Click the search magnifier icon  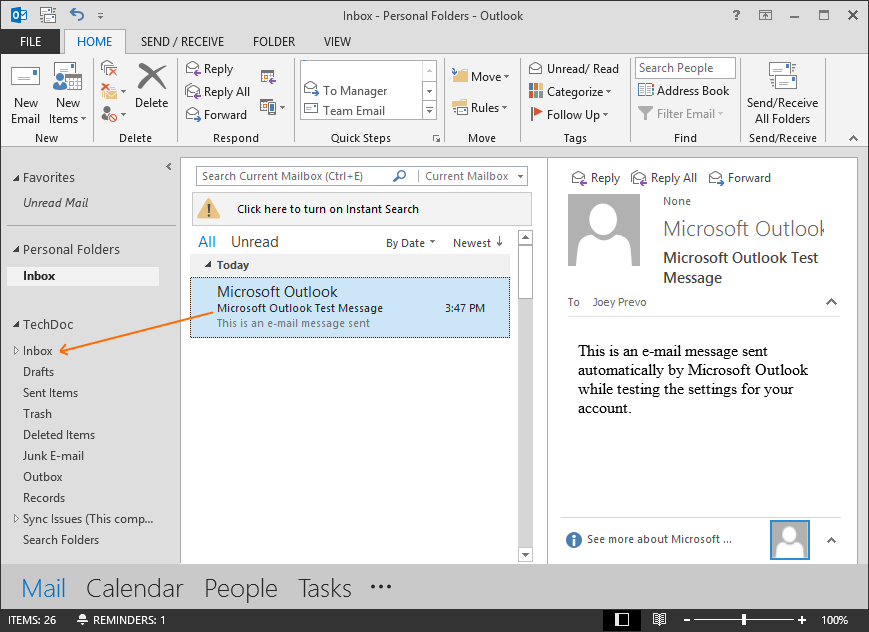(x=400, y=176)
